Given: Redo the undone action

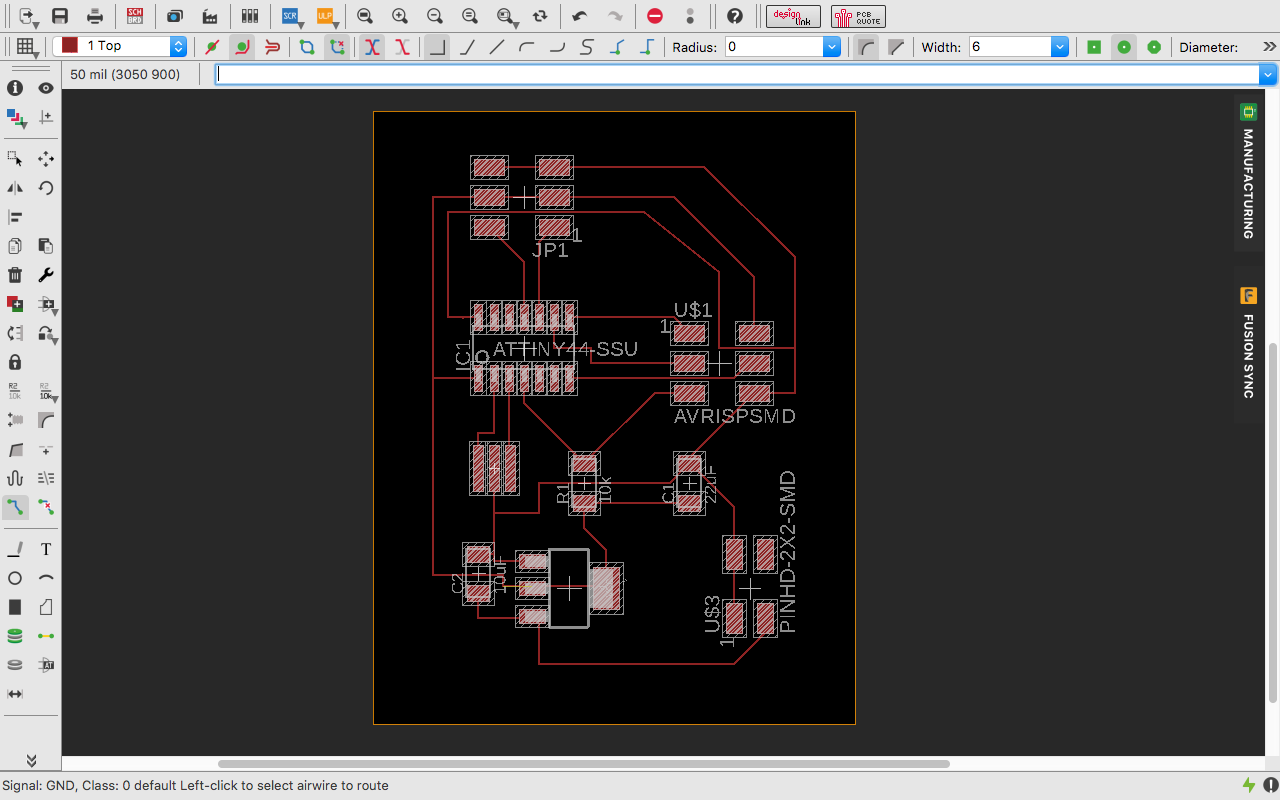Looking at the screenshot, I should point(616,16).
